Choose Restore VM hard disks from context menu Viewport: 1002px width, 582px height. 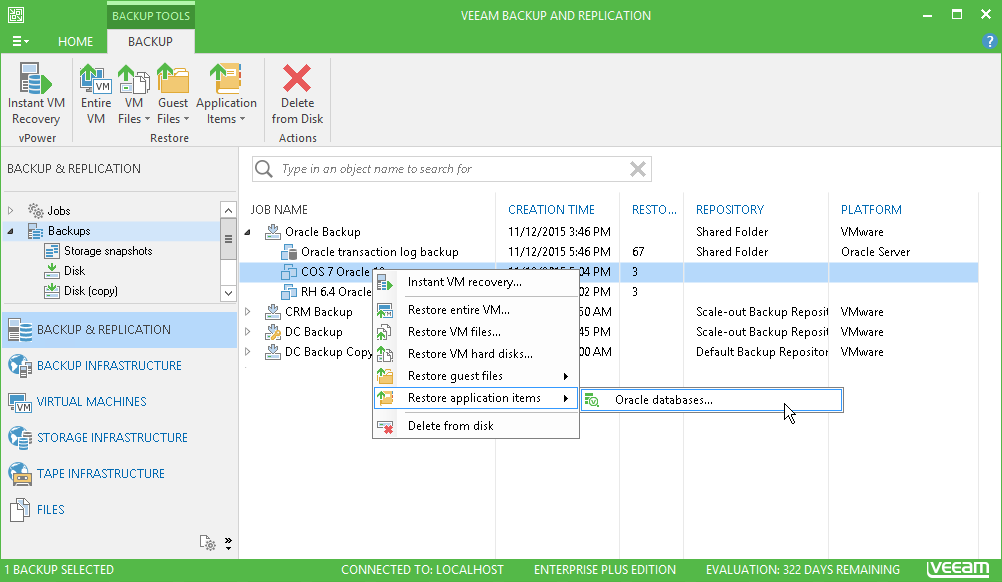[476, 354]
